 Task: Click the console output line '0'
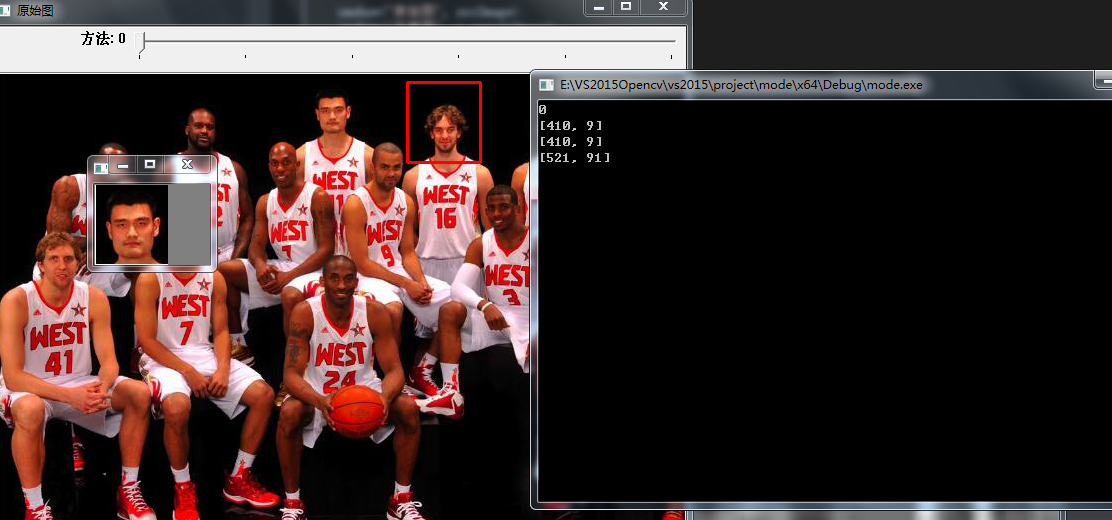tap(543, 110)
